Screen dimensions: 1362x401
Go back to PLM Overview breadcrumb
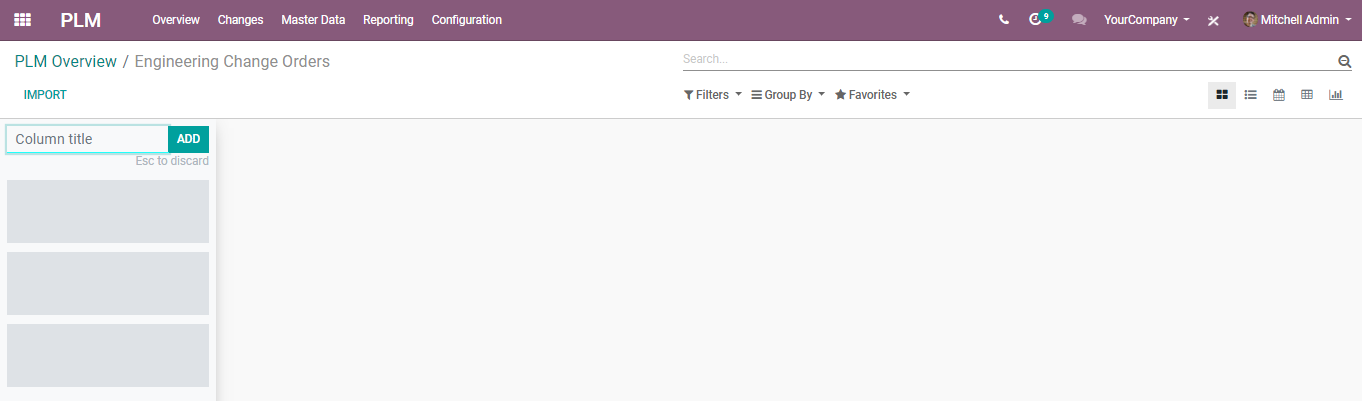point(66,62)
